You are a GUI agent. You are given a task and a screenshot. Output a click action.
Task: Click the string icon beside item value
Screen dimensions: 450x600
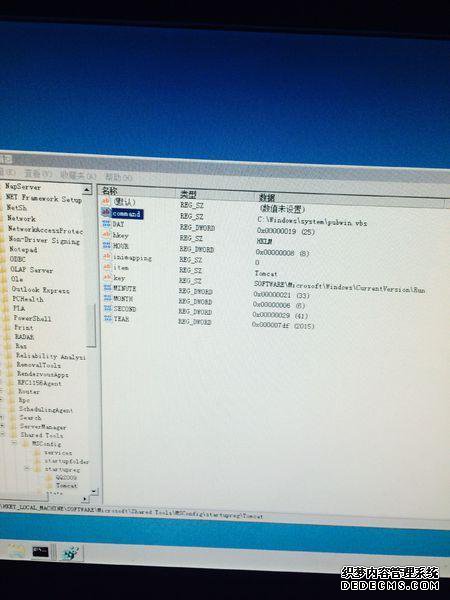[107, 267]
